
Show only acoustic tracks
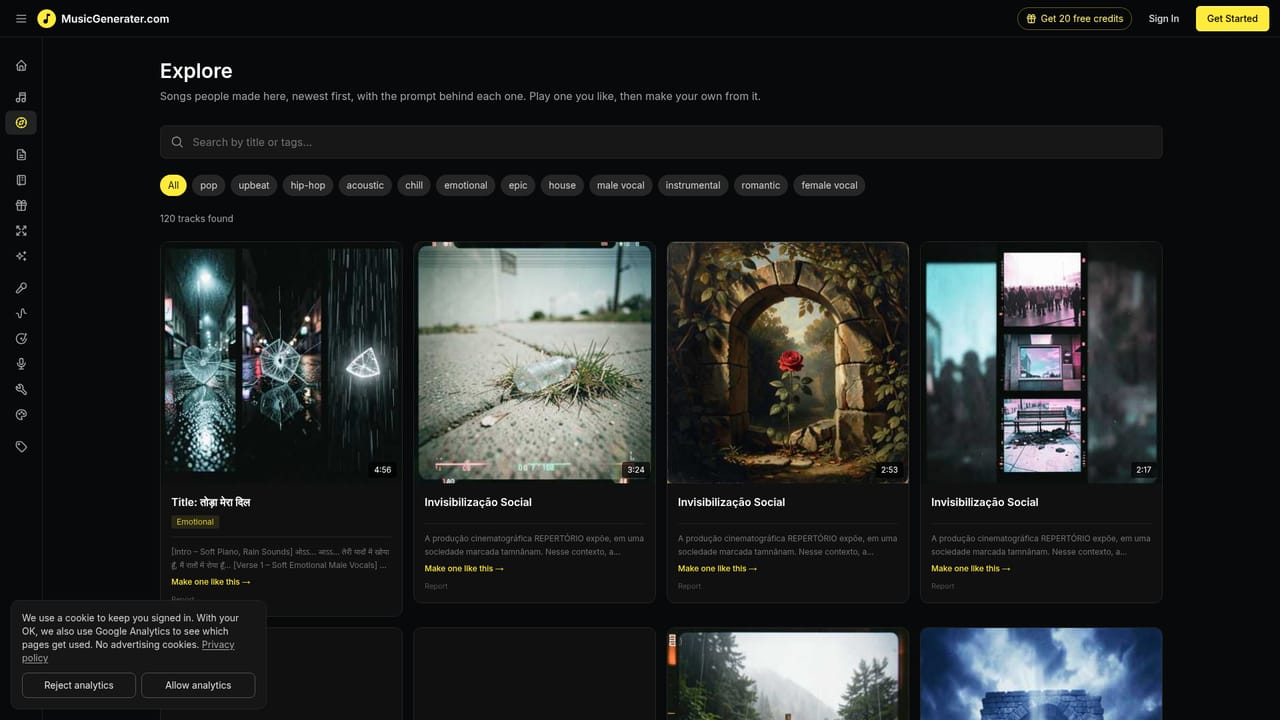pos(365,185)
